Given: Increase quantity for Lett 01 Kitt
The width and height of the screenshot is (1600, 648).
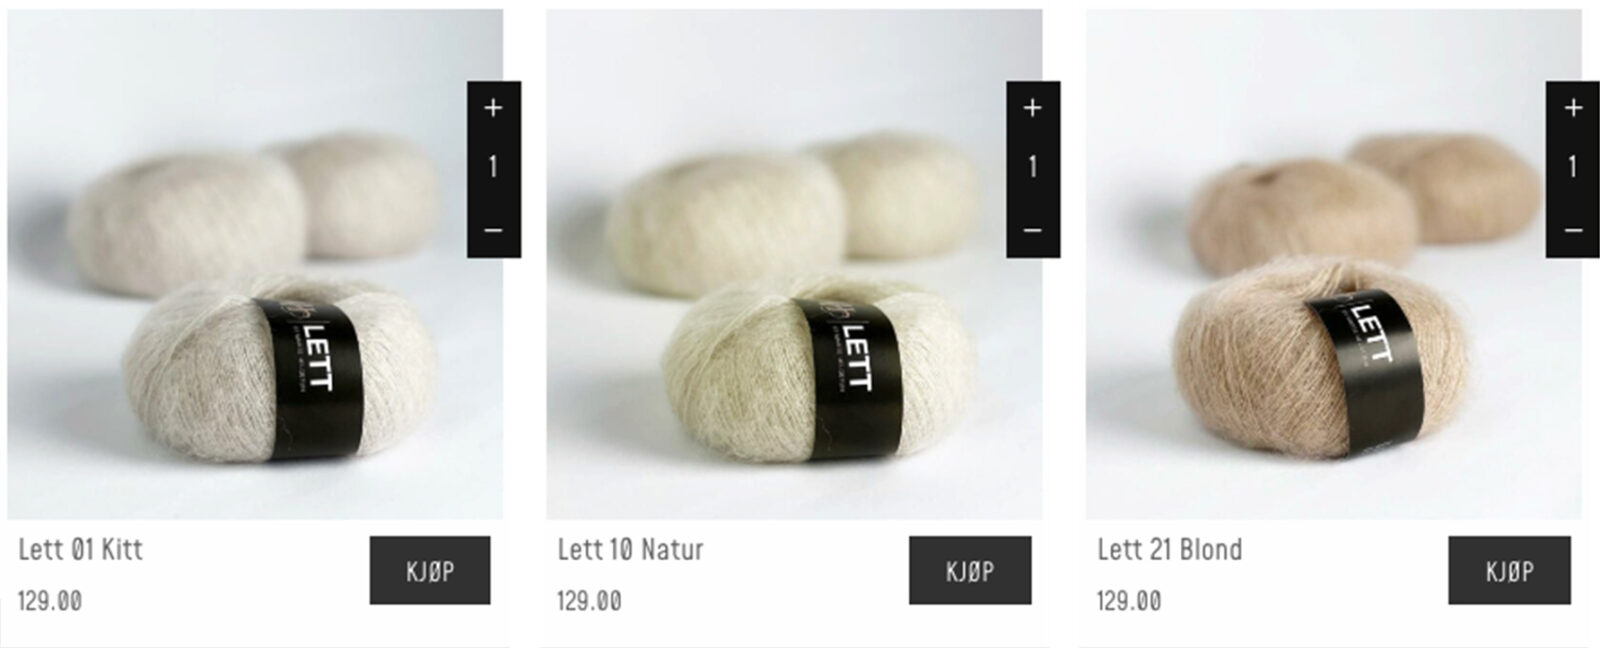Looking at the screenshot, I should pyautogui.click(x=493, y=108).
